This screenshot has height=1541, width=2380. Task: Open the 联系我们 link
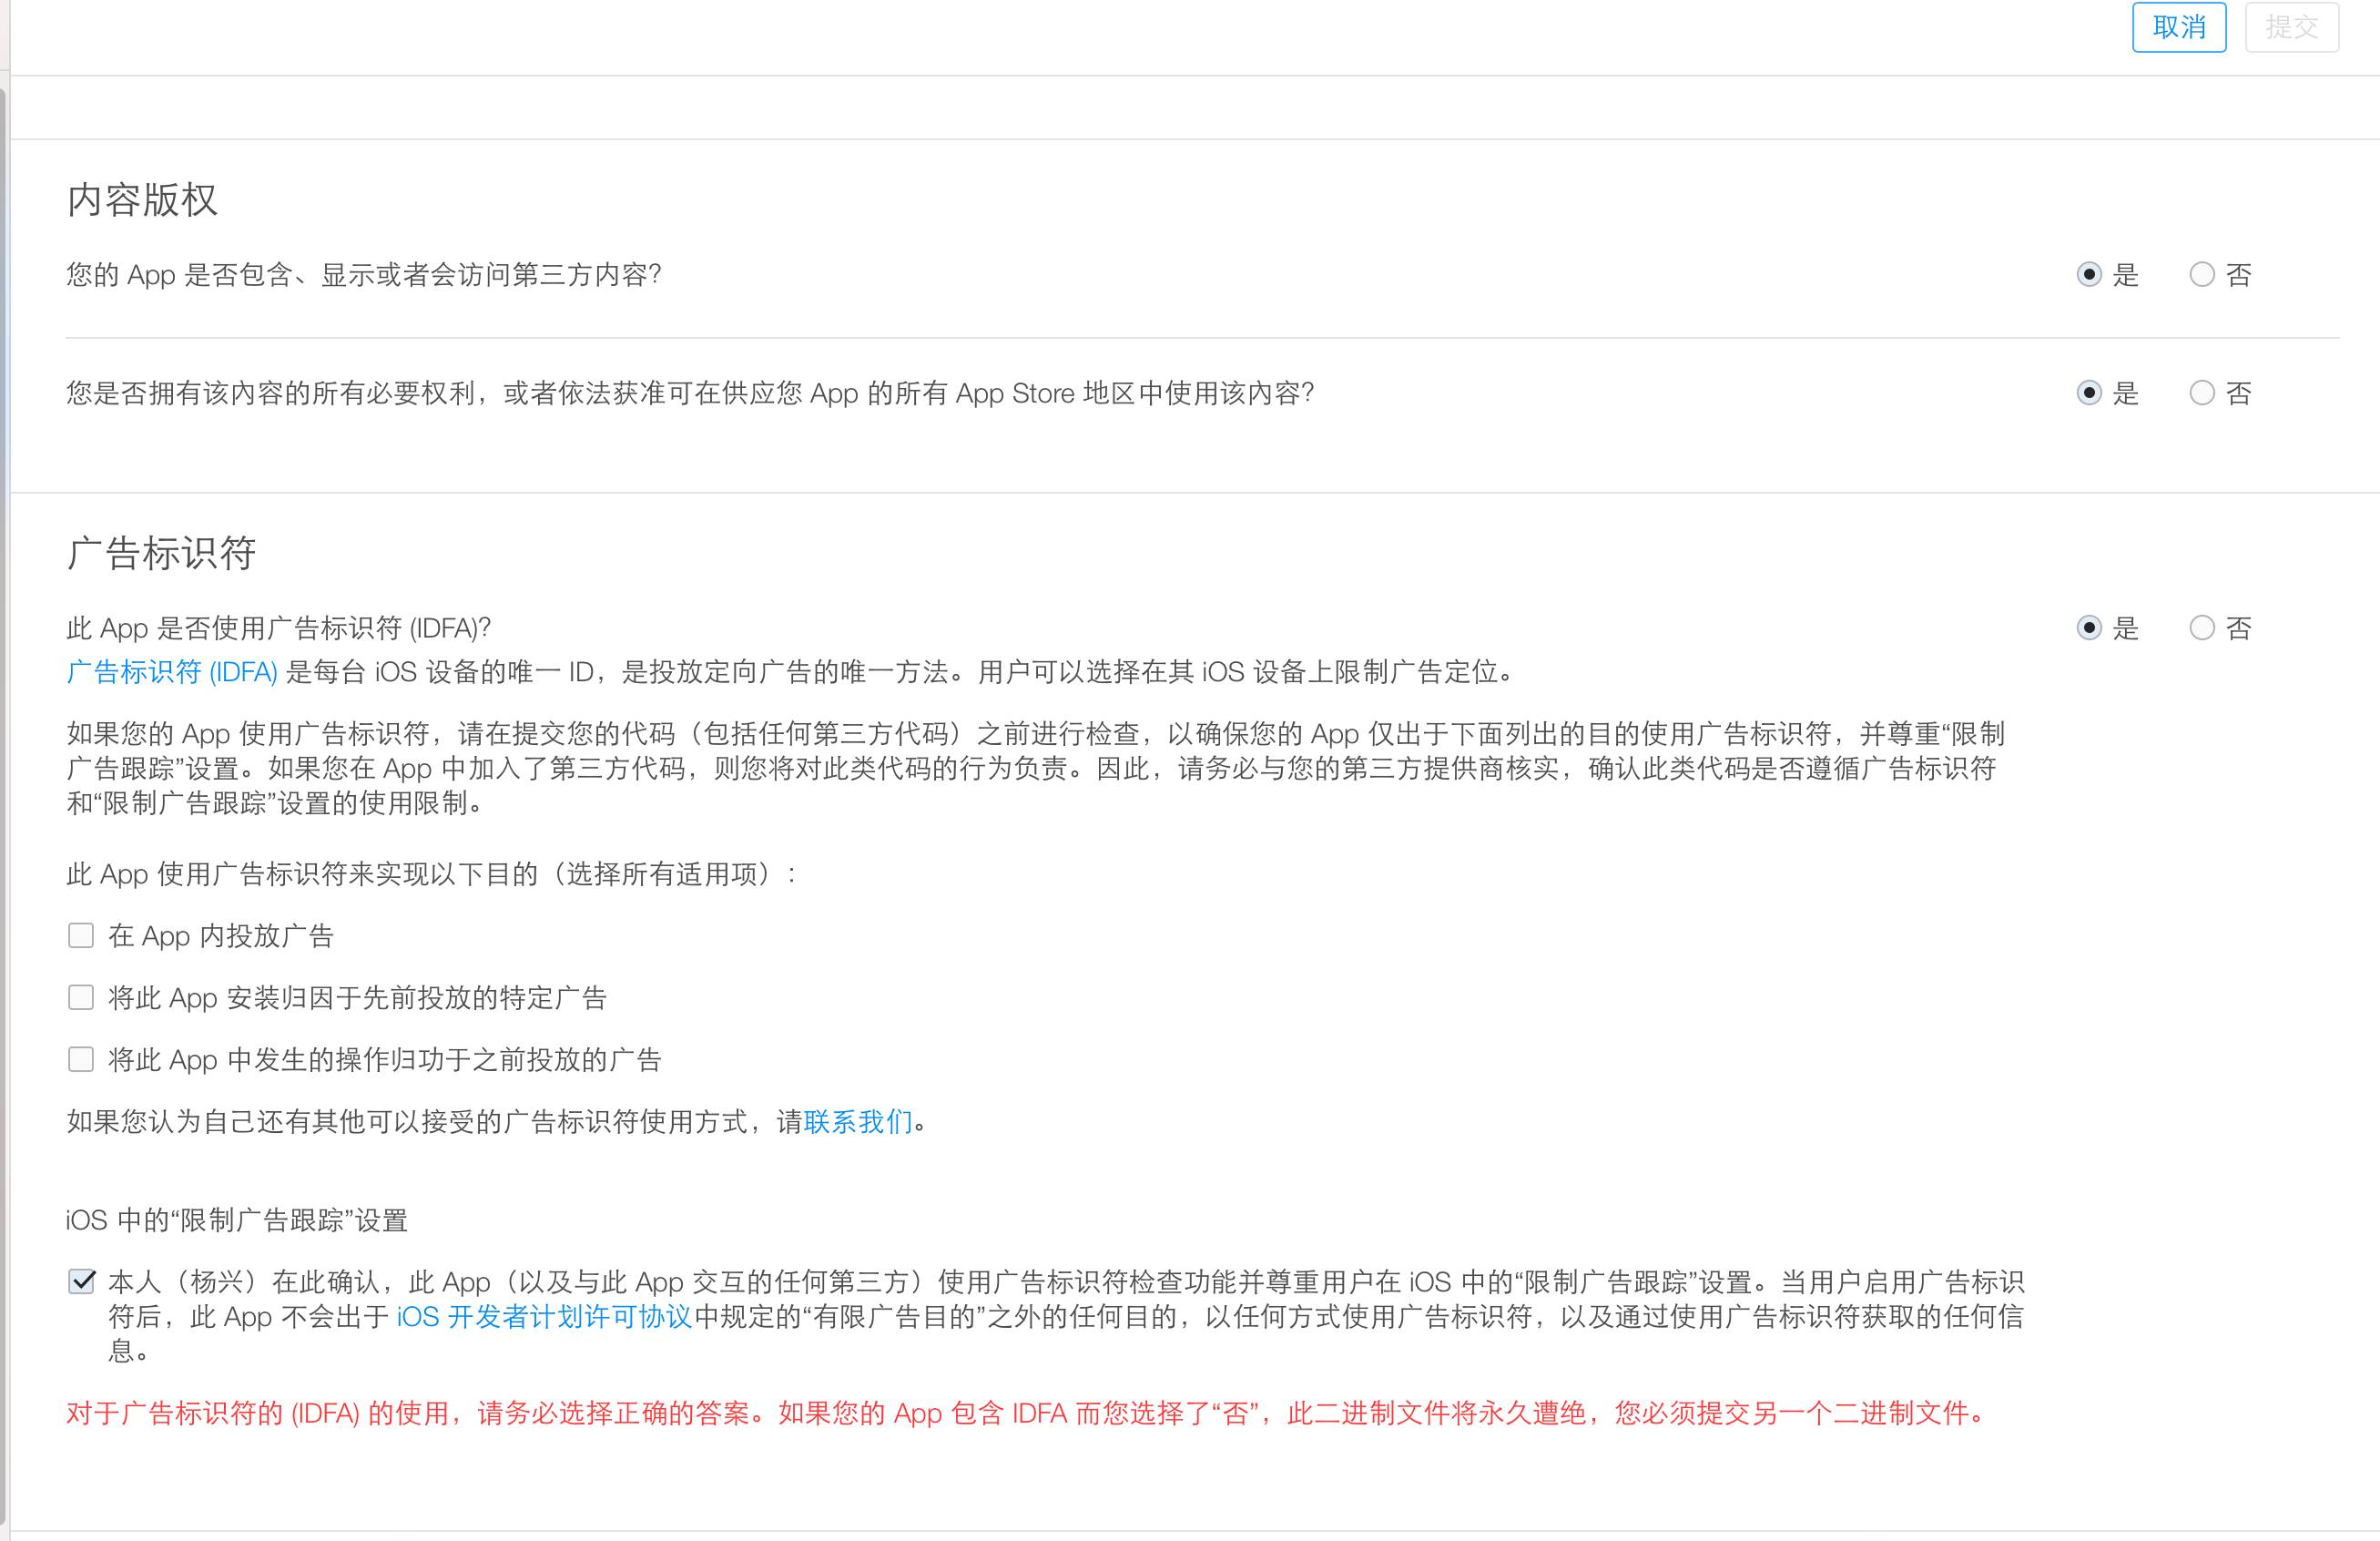(x=858, y=1122)
